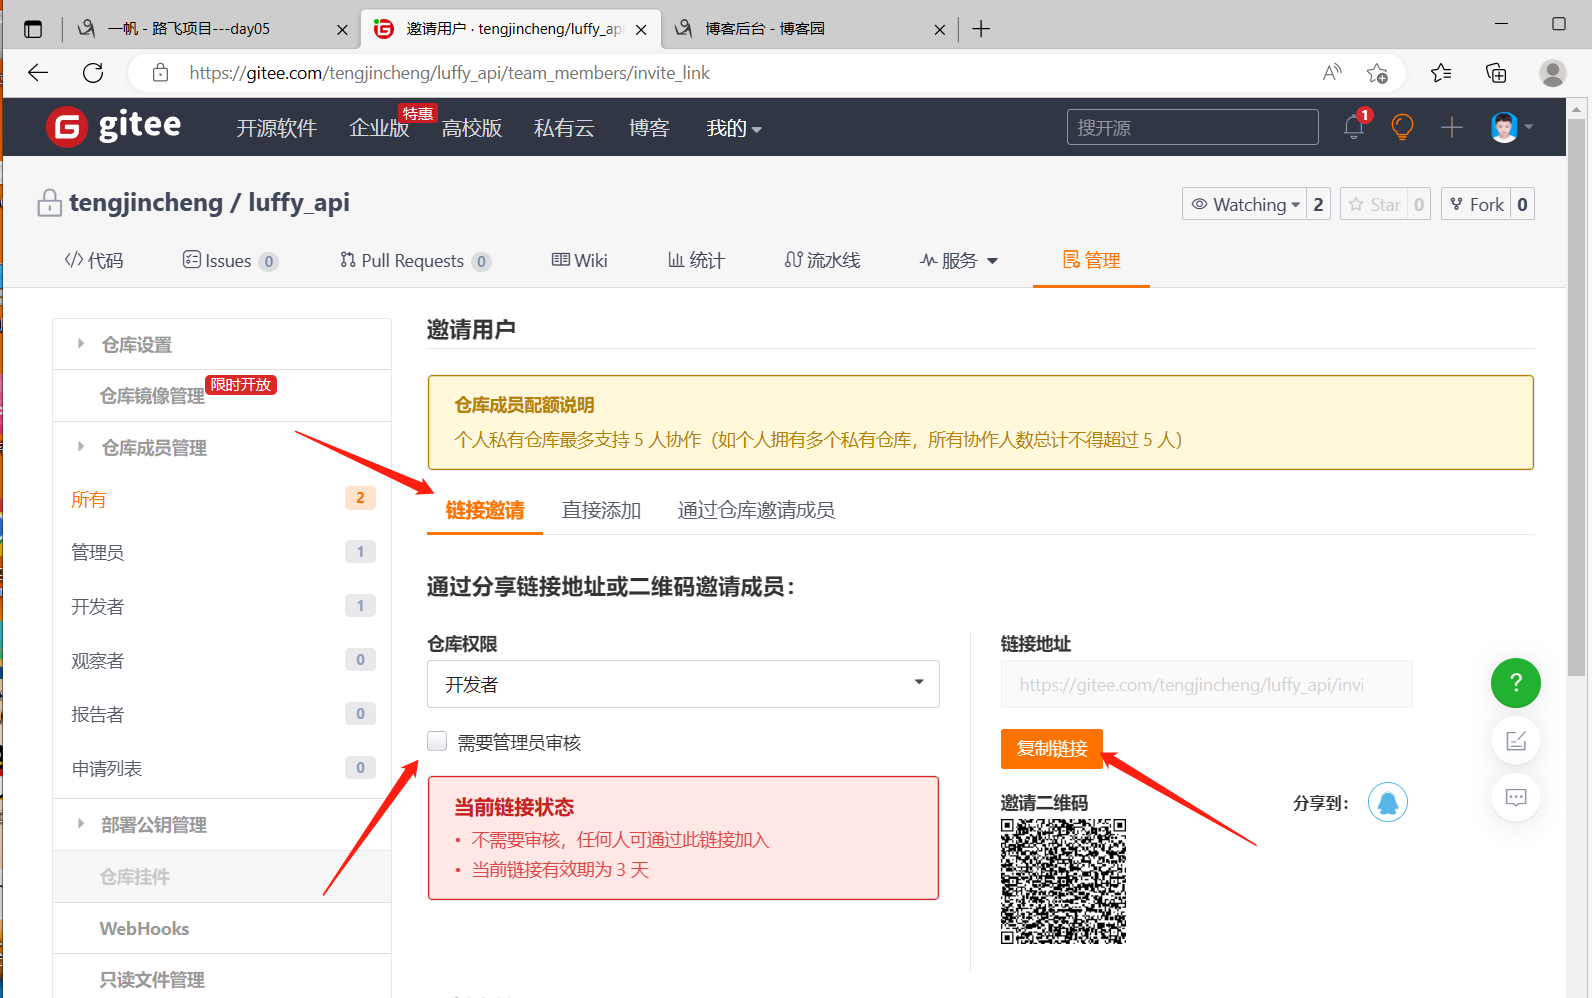
Task: Open 博客 in the navbar
Action: click(x=649, y=128)
